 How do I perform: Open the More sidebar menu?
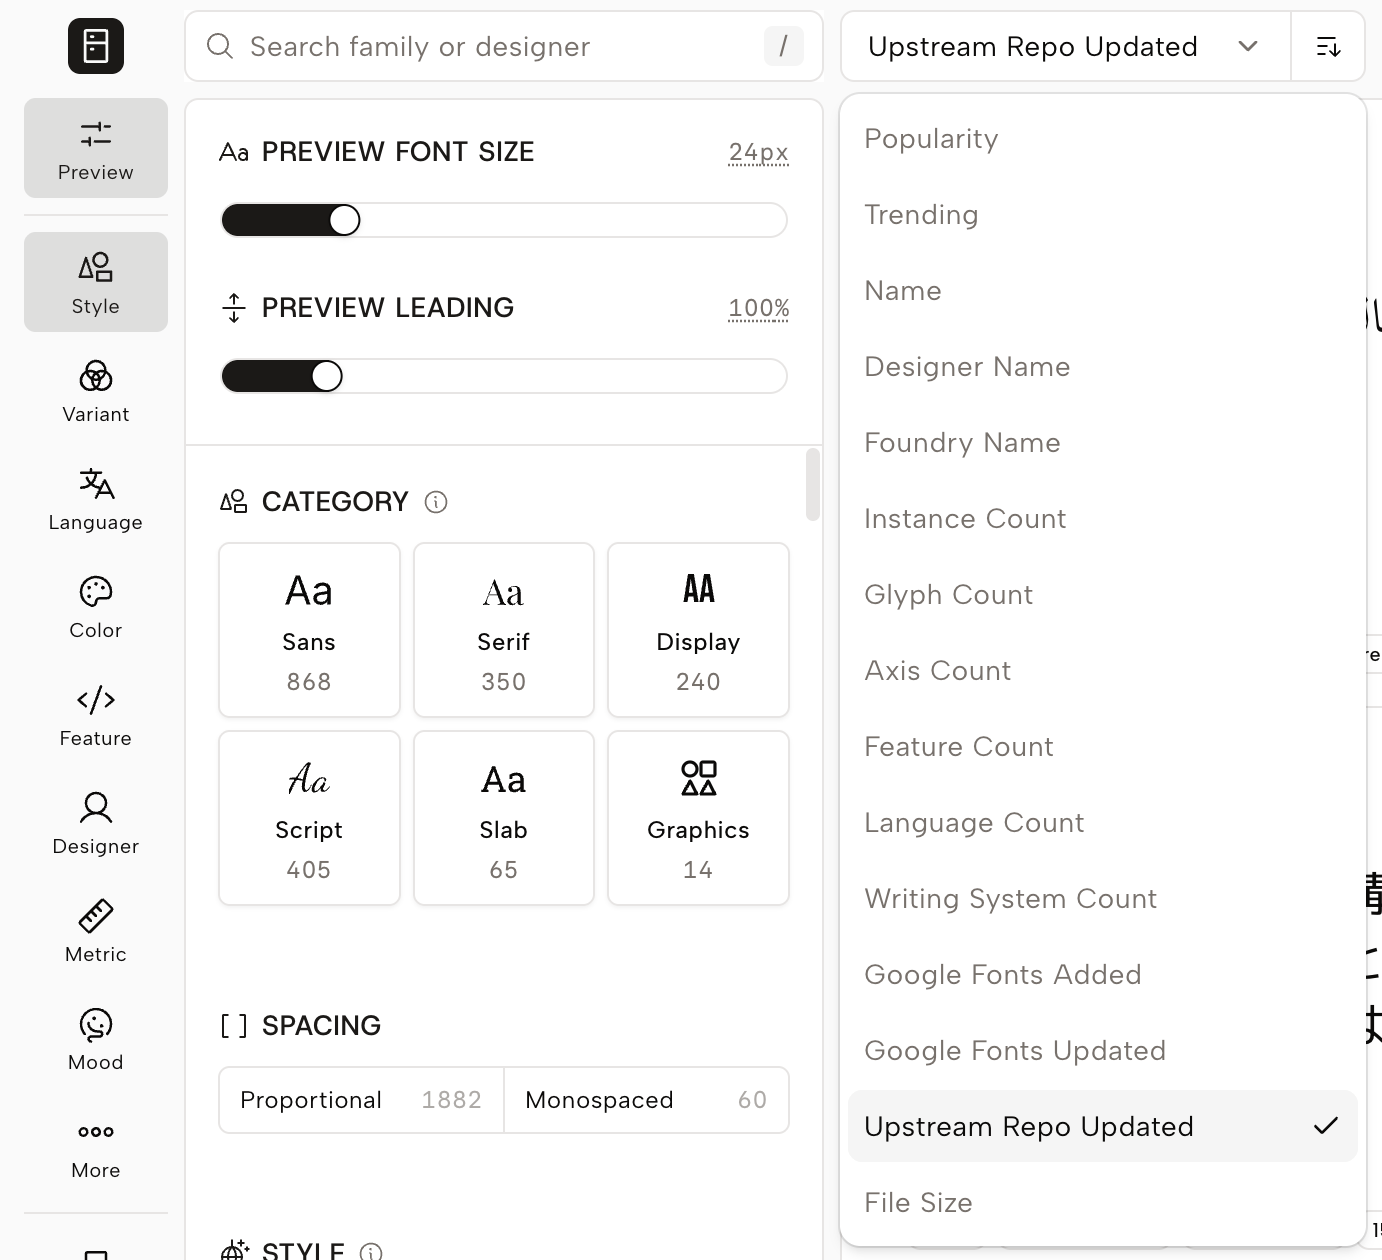pyautogui.click(x=96, y=1147)
